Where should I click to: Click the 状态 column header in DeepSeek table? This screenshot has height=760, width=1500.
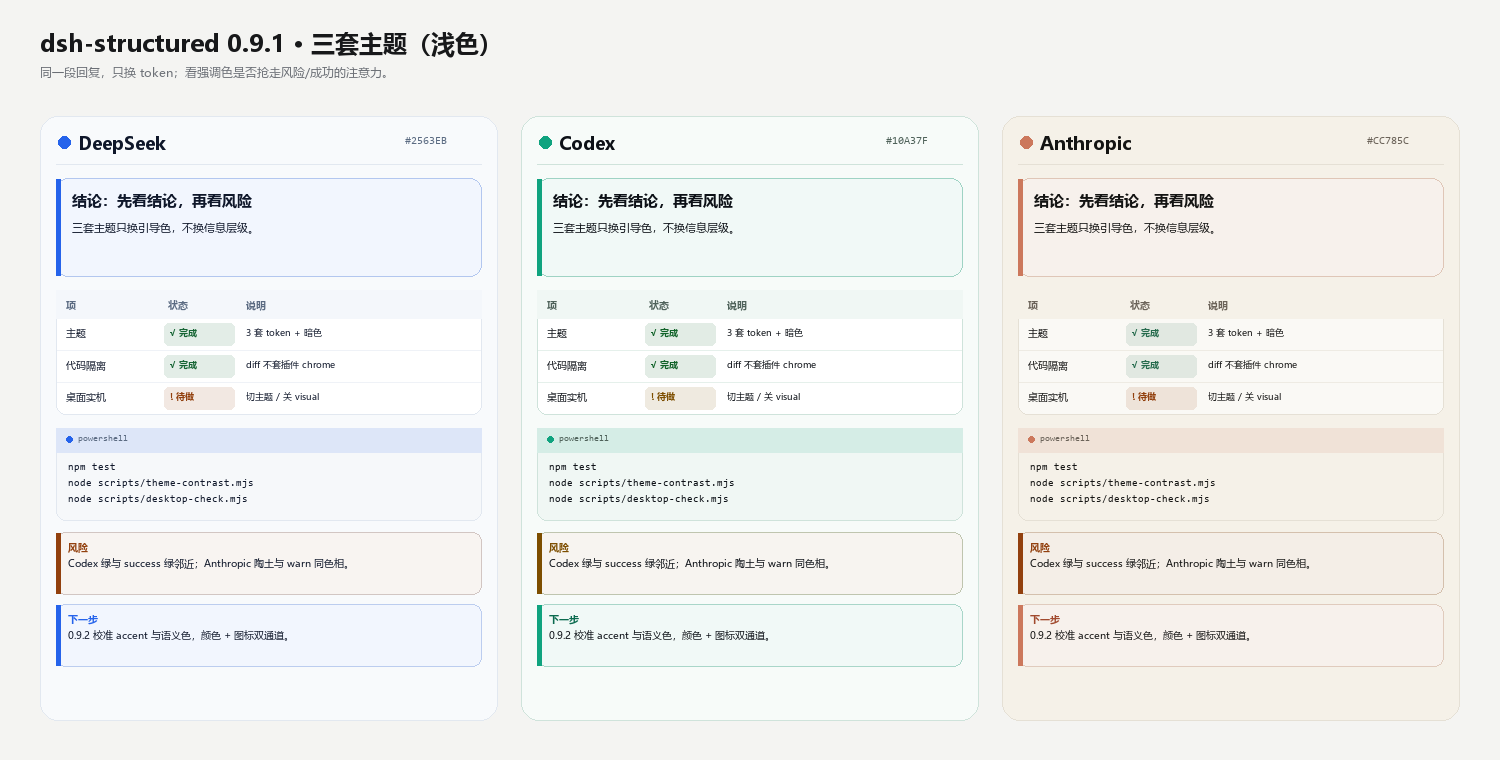(178, 306)
